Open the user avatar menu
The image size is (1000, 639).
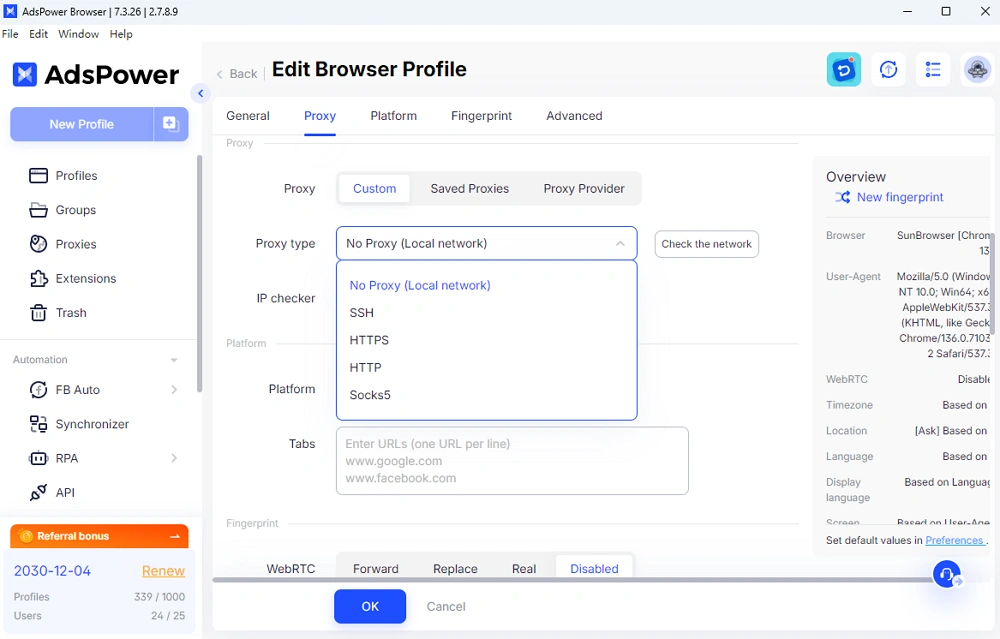click(977, 70)
